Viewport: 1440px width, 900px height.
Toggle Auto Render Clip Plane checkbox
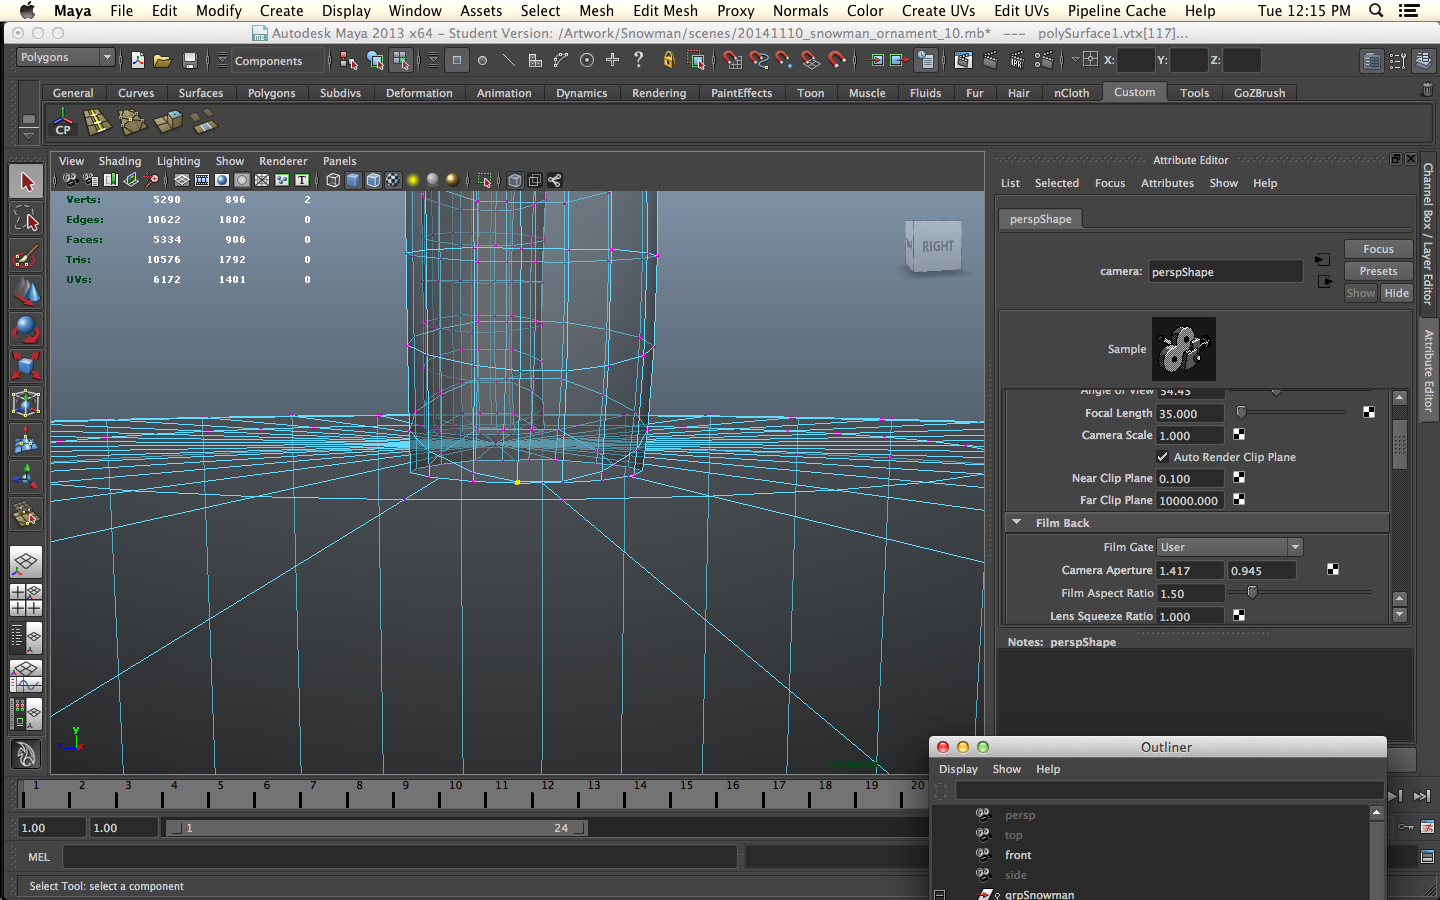pos(1162,456)
